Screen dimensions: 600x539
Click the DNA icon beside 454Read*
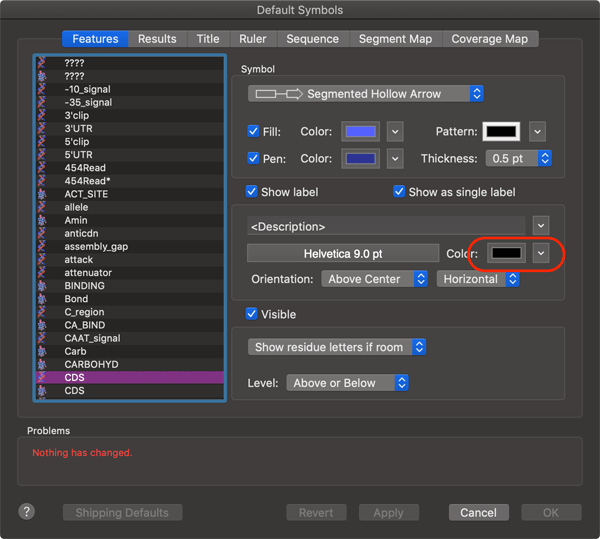coord(41,181)
